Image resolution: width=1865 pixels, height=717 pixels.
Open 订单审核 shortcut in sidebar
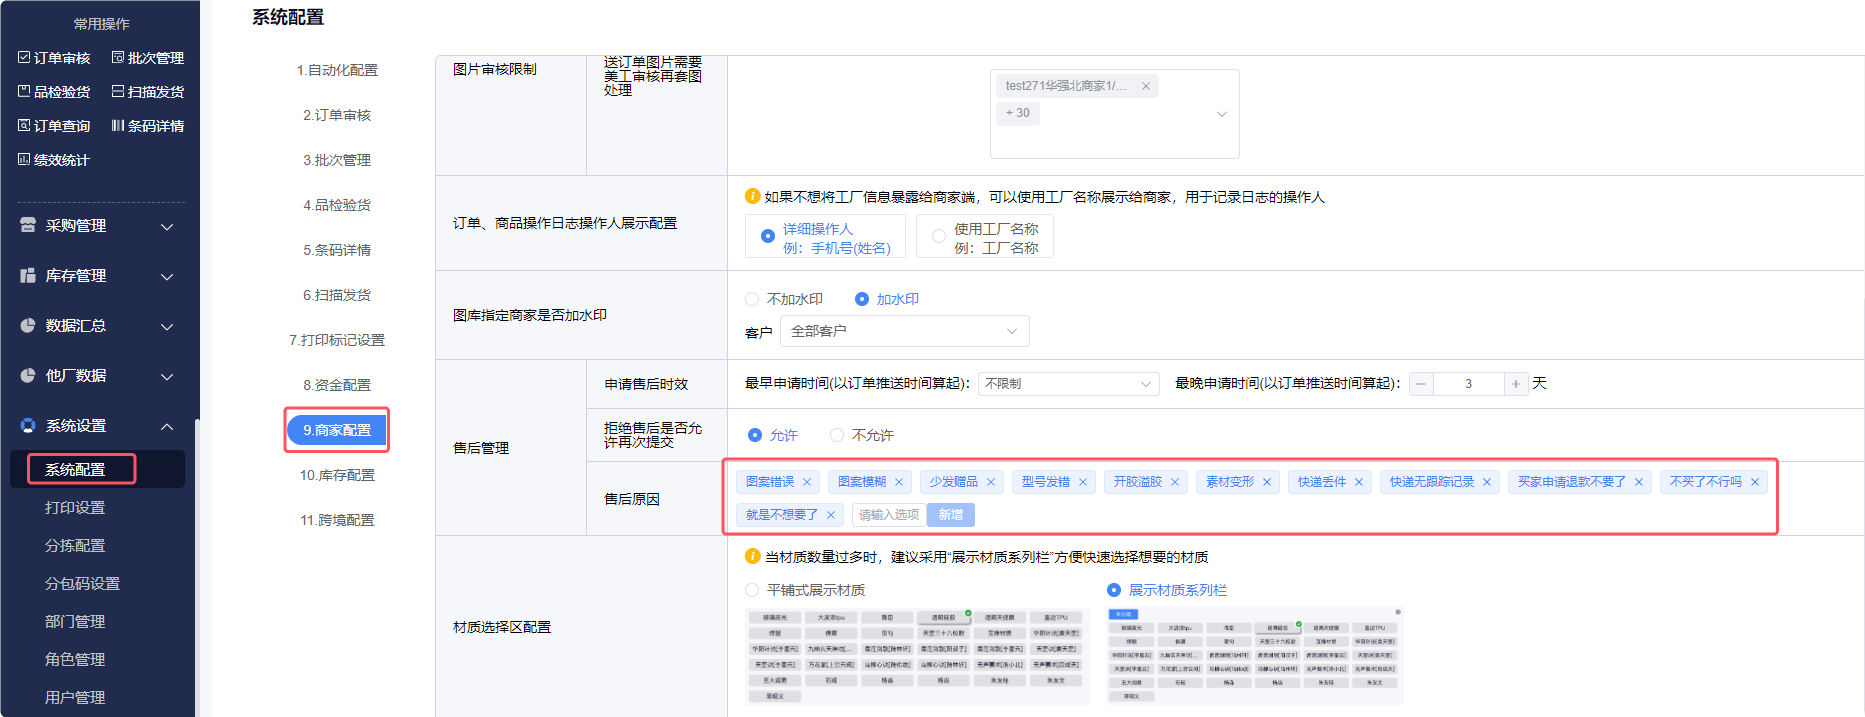coord(55,58)
